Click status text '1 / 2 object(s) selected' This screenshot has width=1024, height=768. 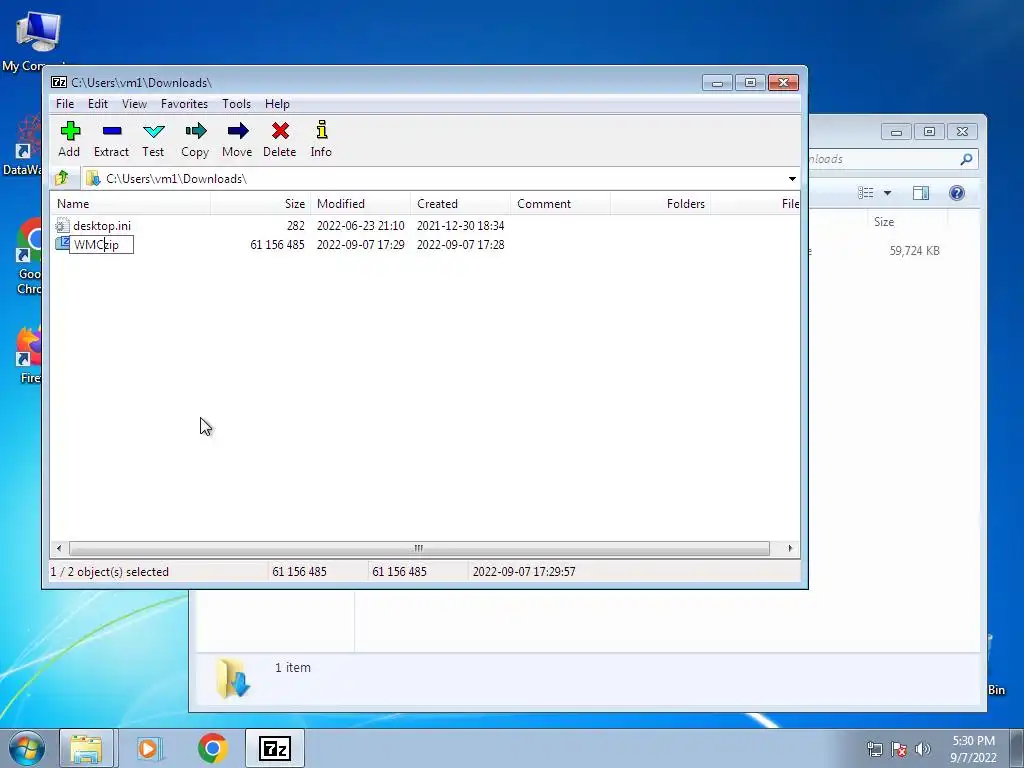tap(110, 572)
